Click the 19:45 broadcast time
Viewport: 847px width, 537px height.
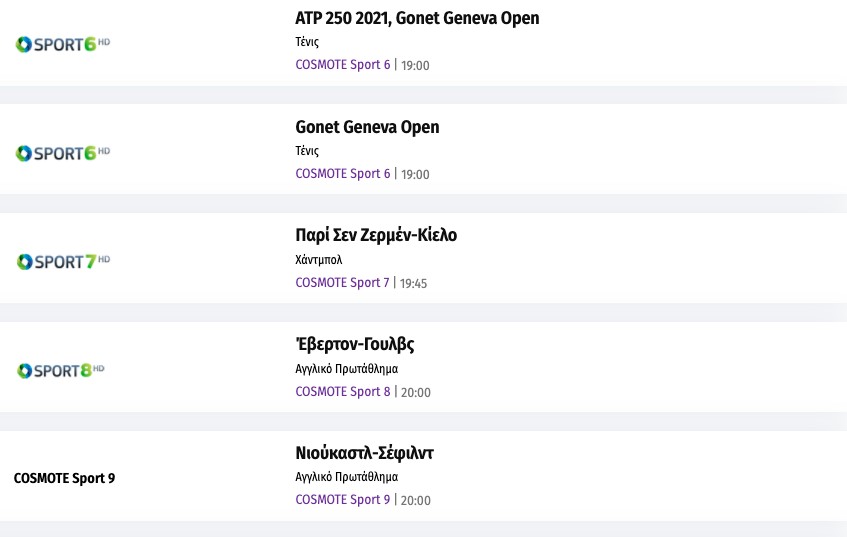point(413,283)
